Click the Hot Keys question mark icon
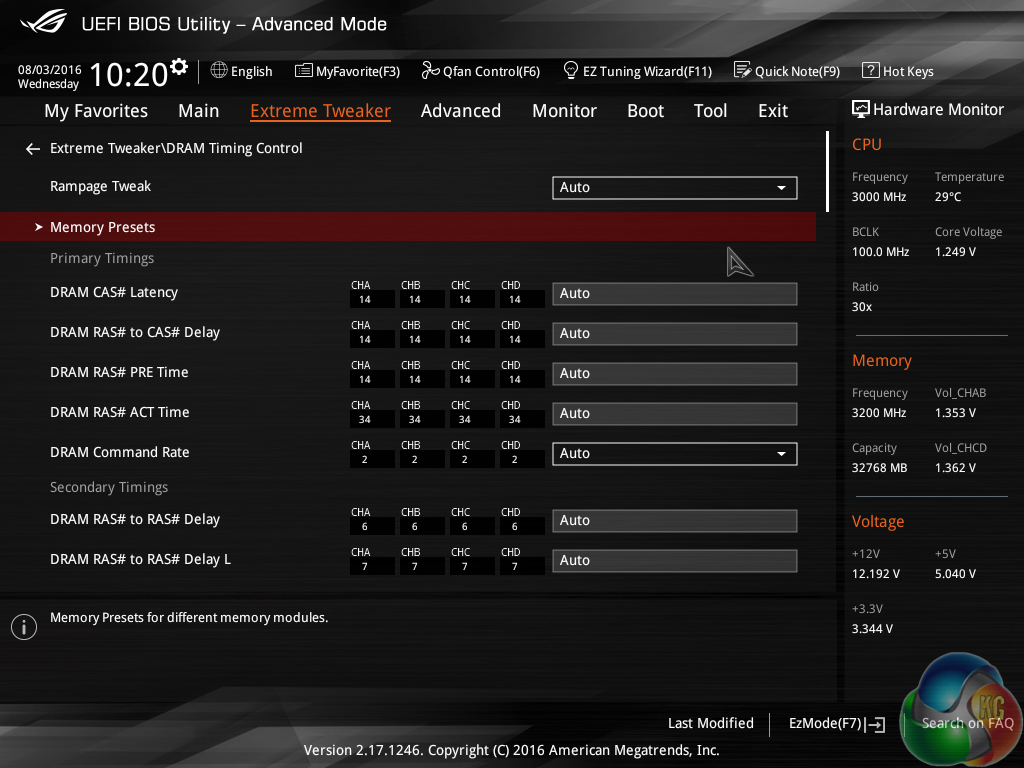The image size is (1024, 768). point(871,70)
